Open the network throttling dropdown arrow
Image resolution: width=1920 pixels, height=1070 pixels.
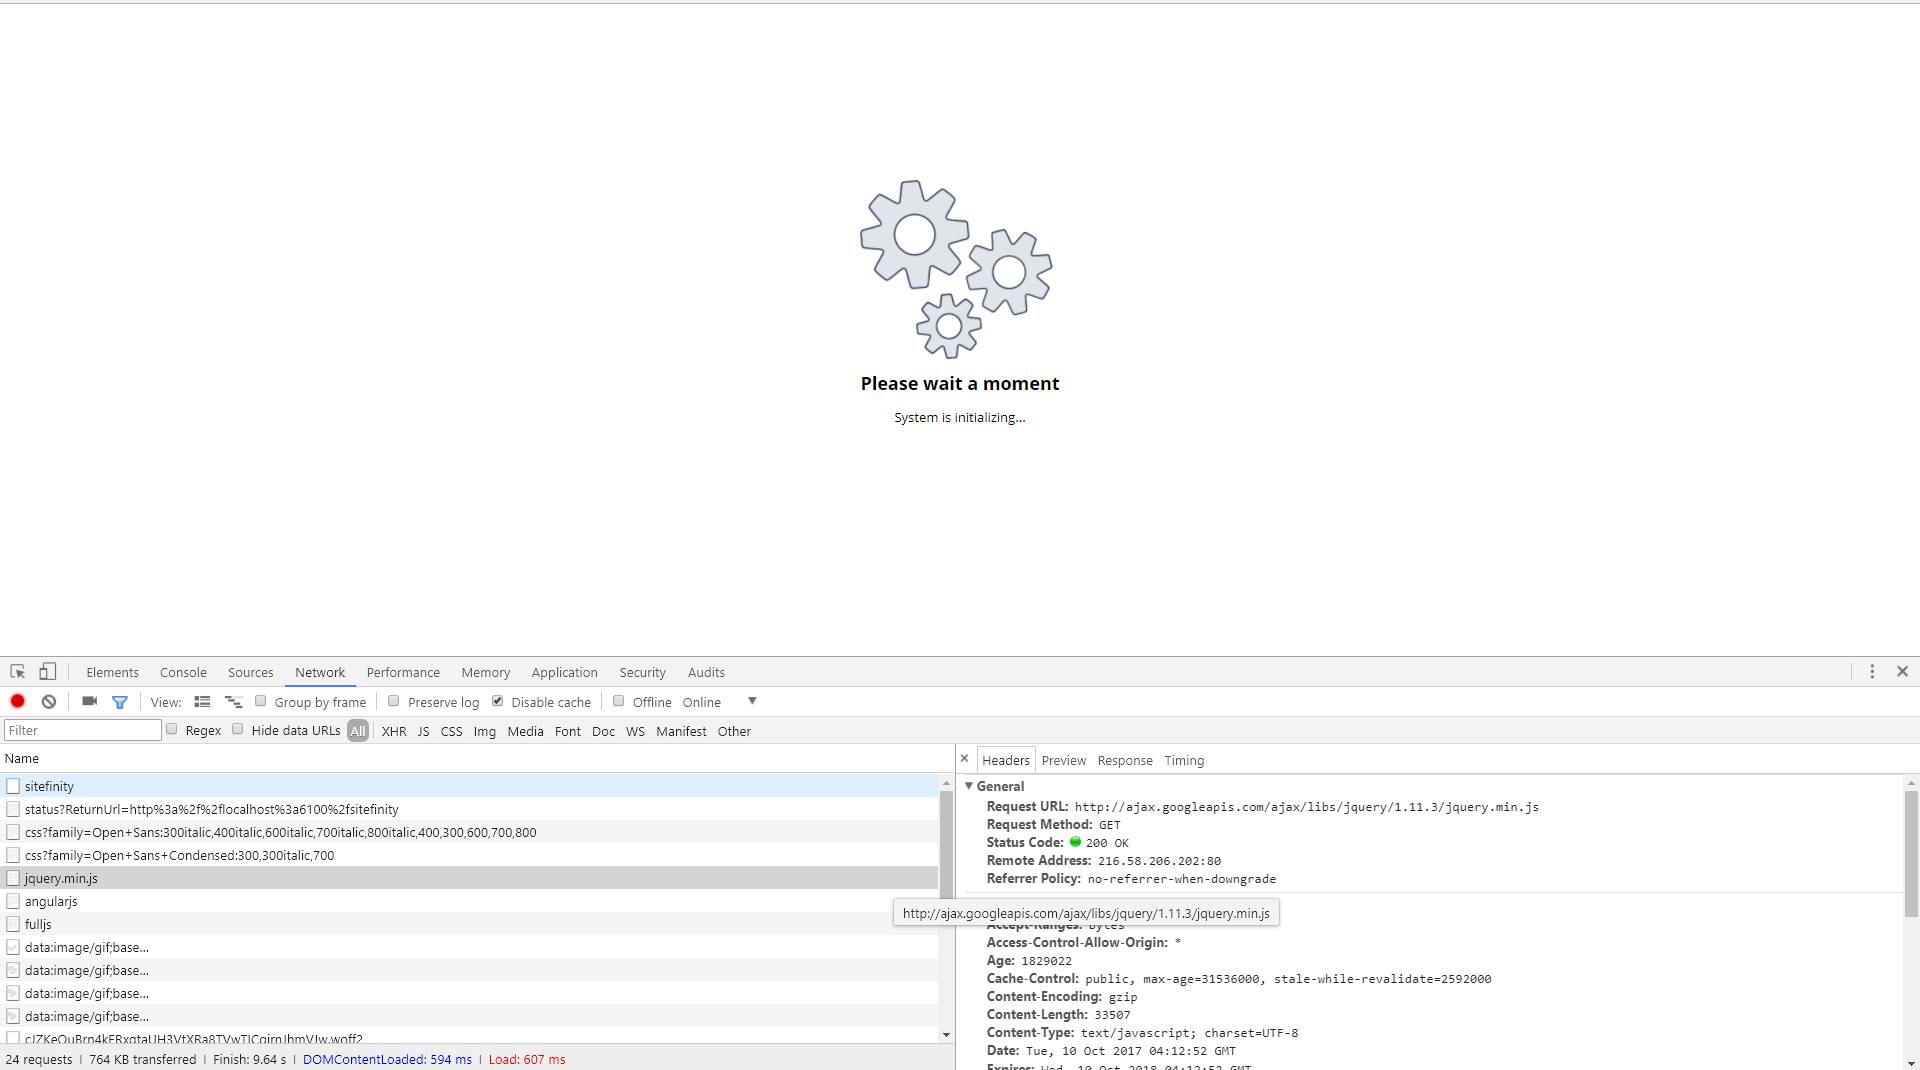pyautogui.click(x=753, y=701)
